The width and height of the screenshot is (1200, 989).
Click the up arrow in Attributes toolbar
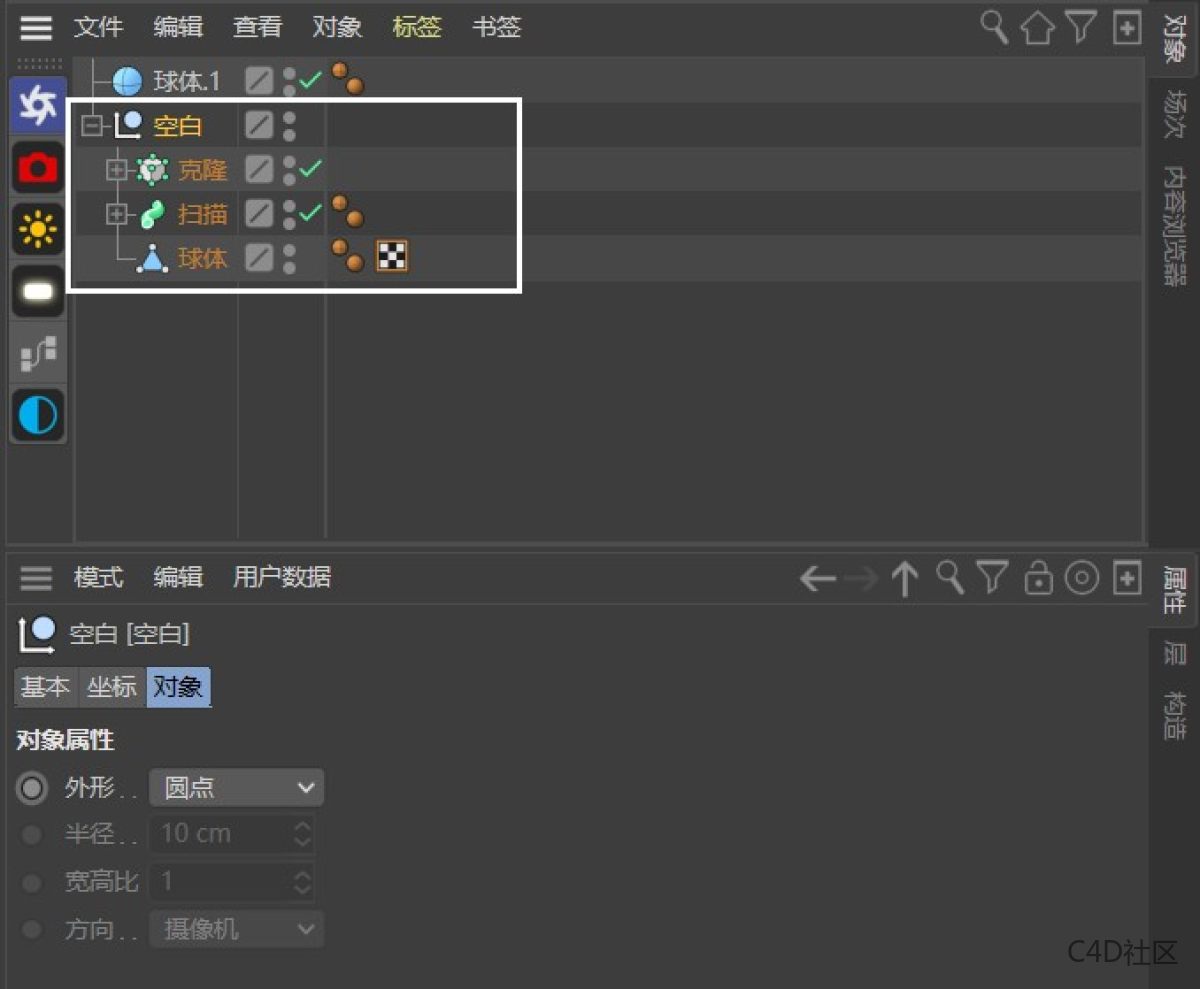[904, 578]
